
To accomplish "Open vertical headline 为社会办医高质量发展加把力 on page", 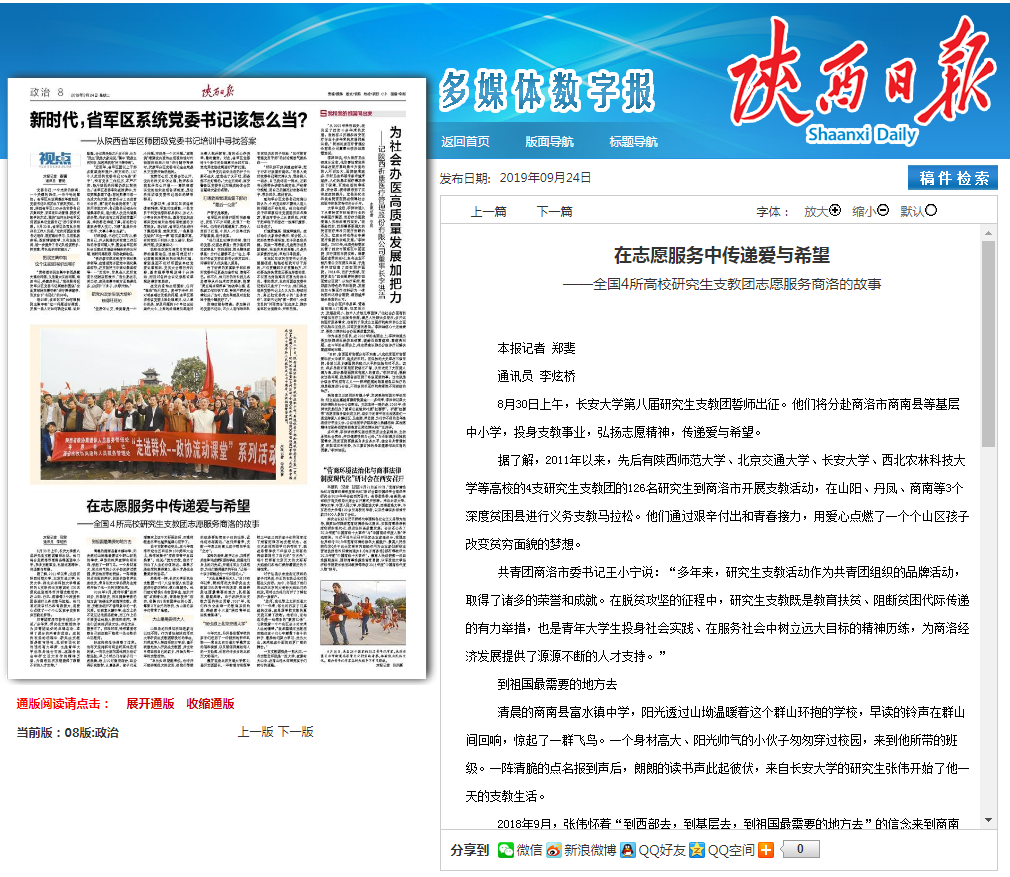I will 395,215.
